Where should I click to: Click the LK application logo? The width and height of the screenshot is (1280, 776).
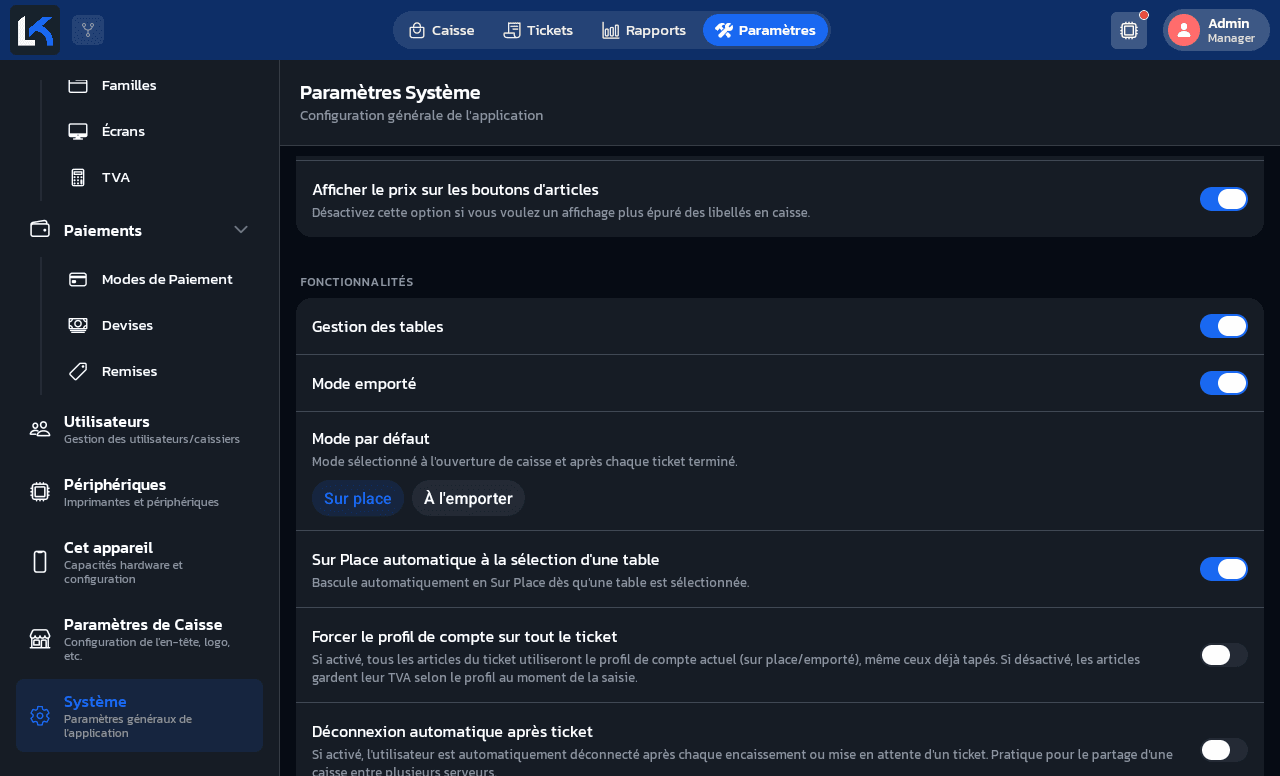[35, 30]
